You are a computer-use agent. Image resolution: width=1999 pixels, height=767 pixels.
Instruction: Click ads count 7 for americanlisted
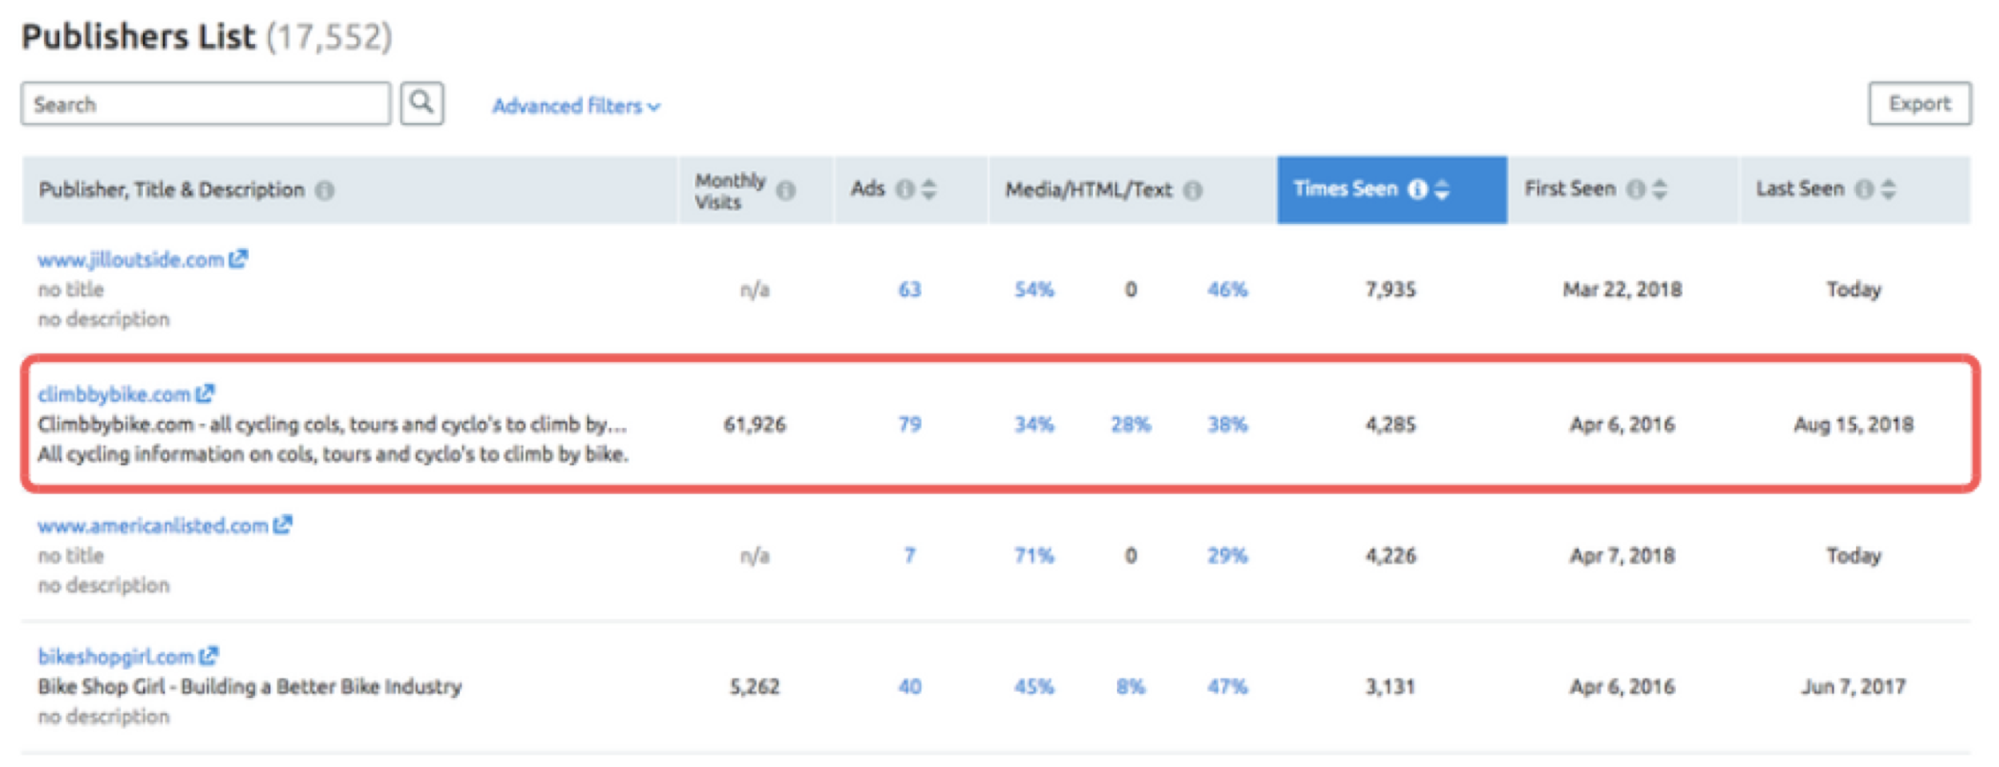tap(909, 556)
